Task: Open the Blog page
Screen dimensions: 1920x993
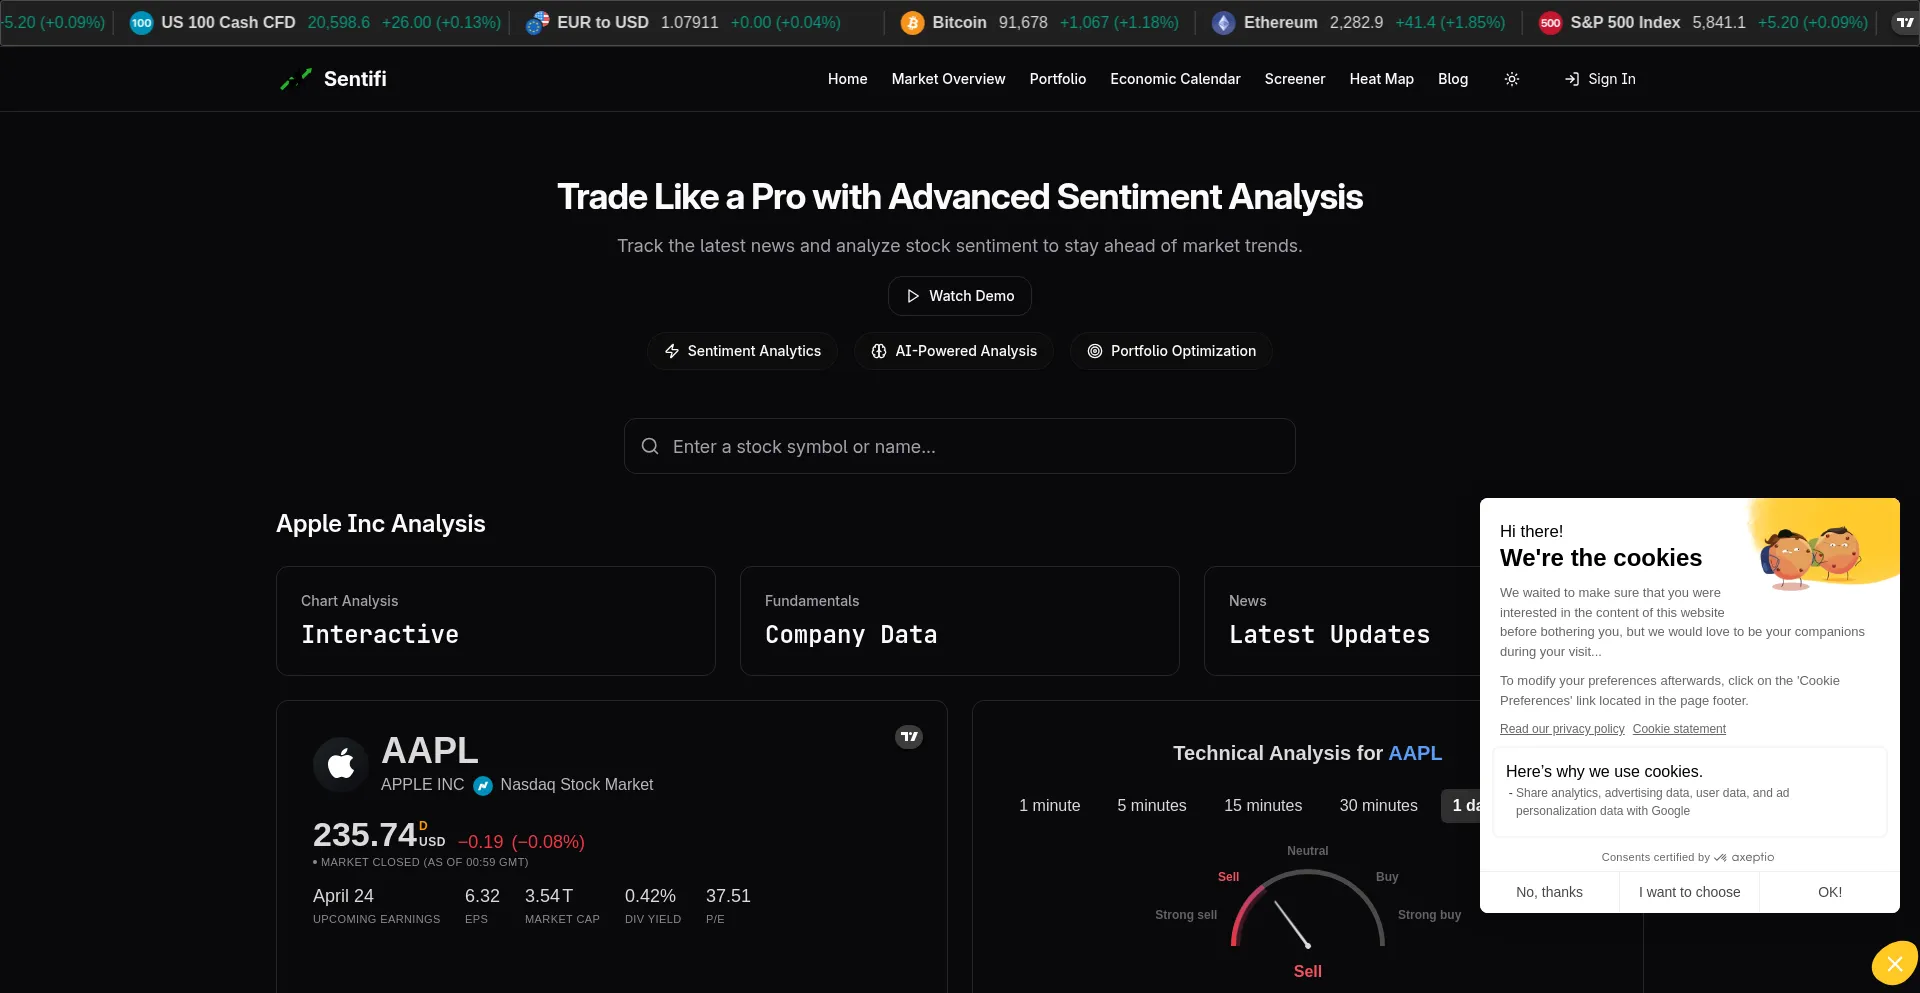Action: pos(1453,79)
